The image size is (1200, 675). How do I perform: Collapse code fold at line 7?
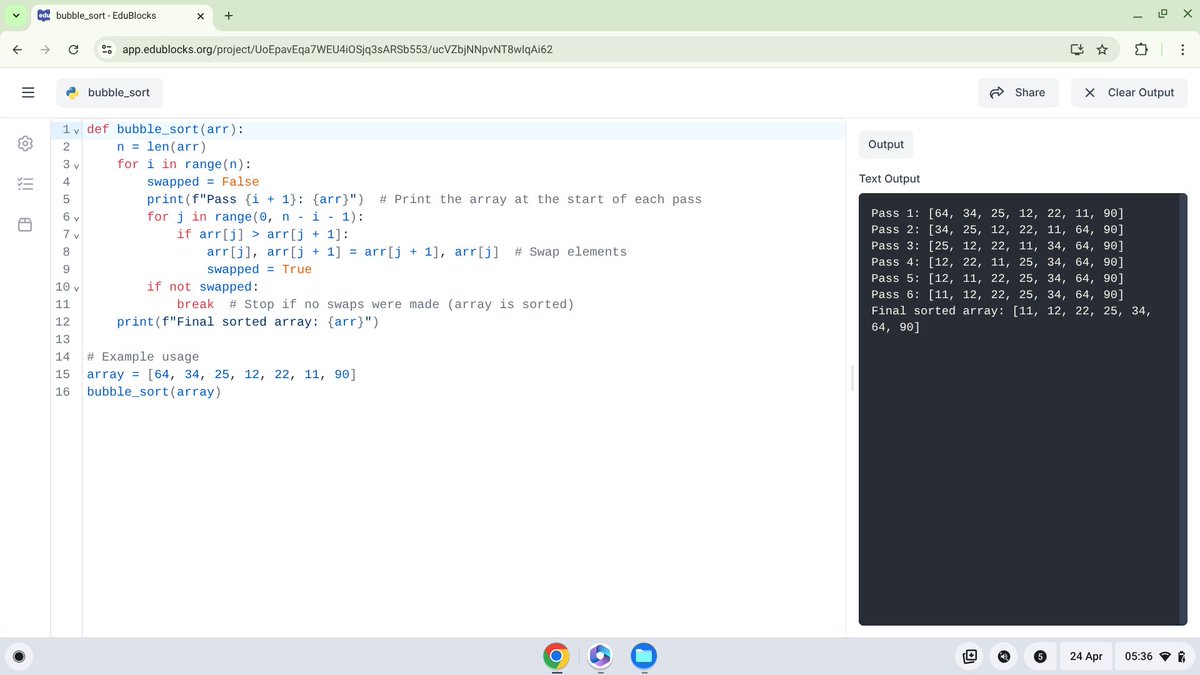pos(76,235)
